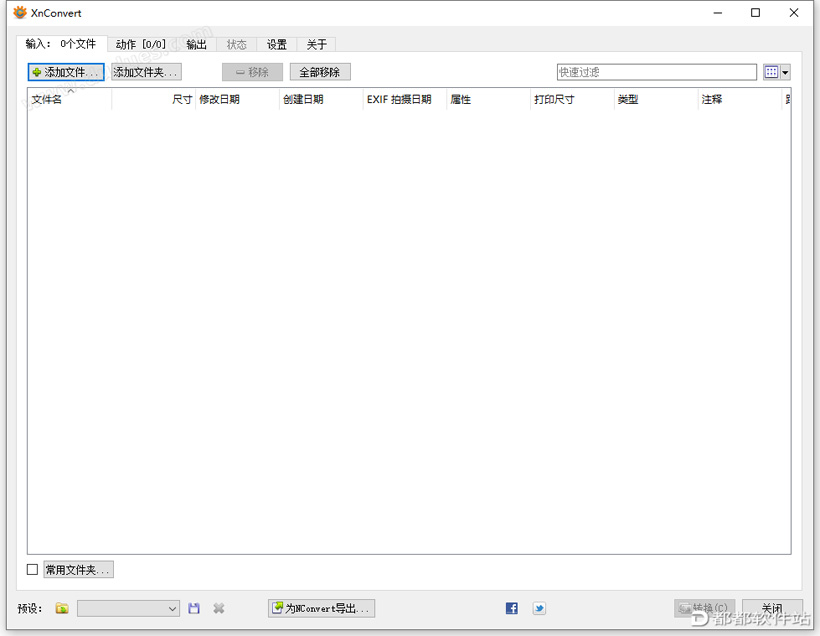Click the load preset folder icon
This screenshot has height=636, width=820.
[62, 608]
